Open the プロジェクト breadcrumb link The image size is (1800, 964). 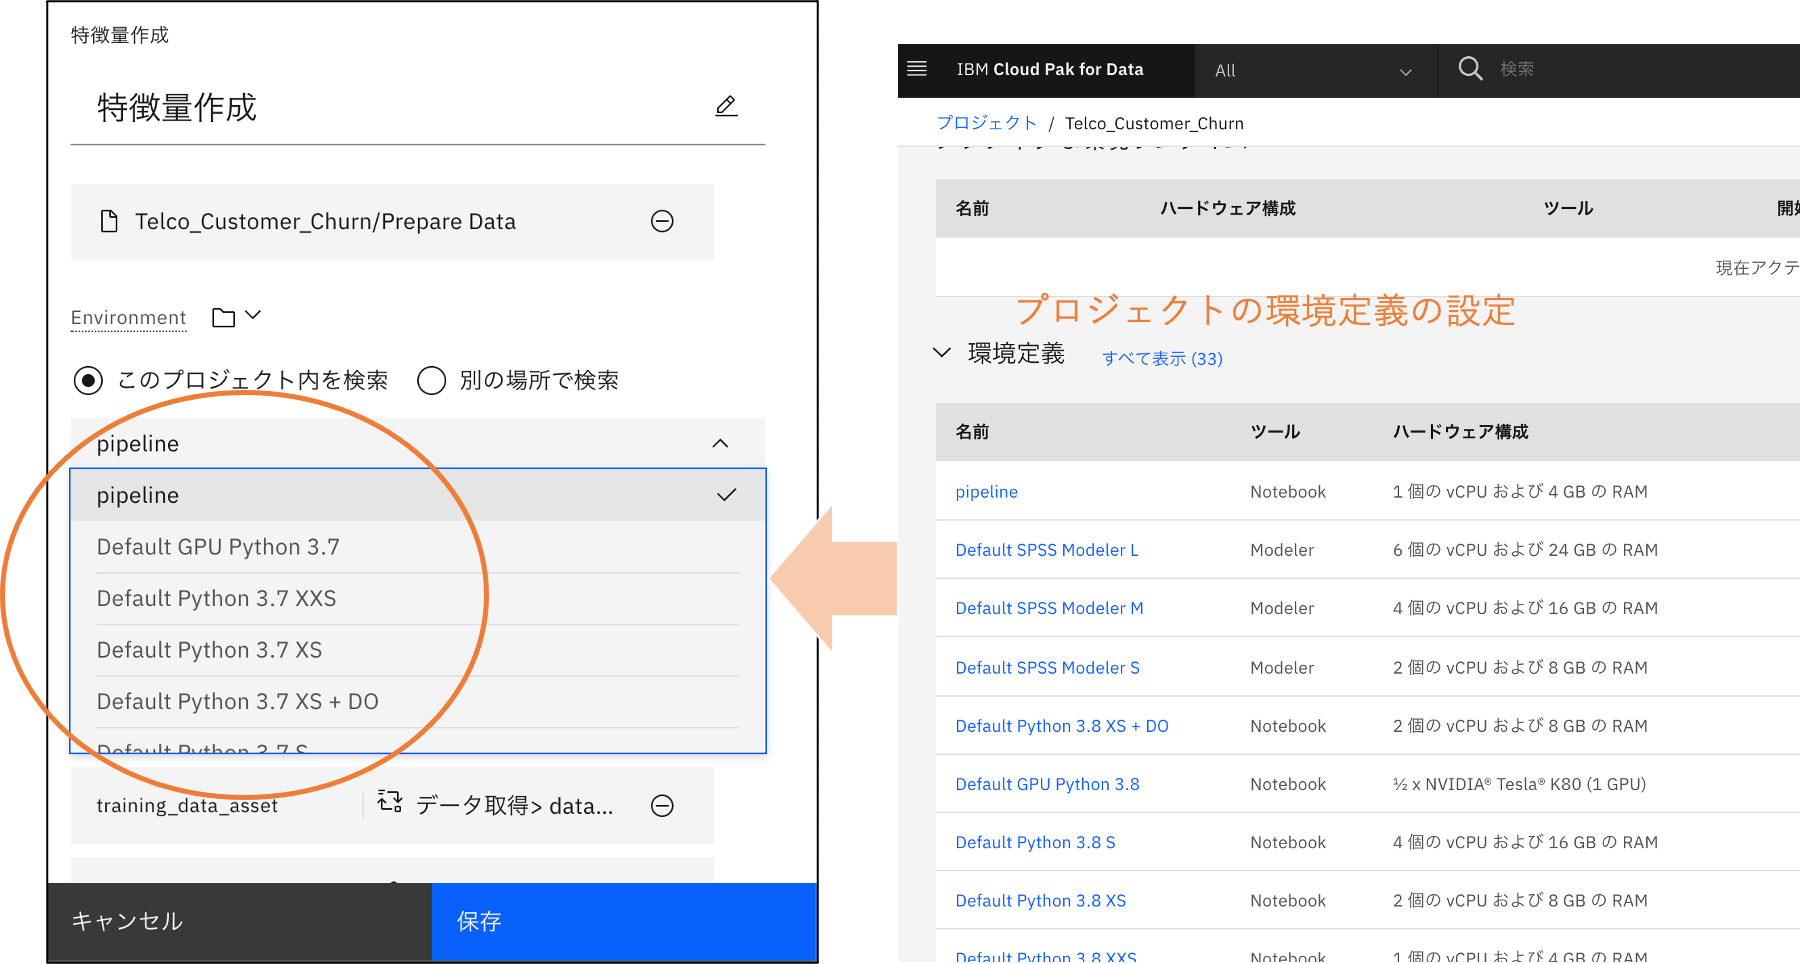pyautogui.click(x=987, y=123)
